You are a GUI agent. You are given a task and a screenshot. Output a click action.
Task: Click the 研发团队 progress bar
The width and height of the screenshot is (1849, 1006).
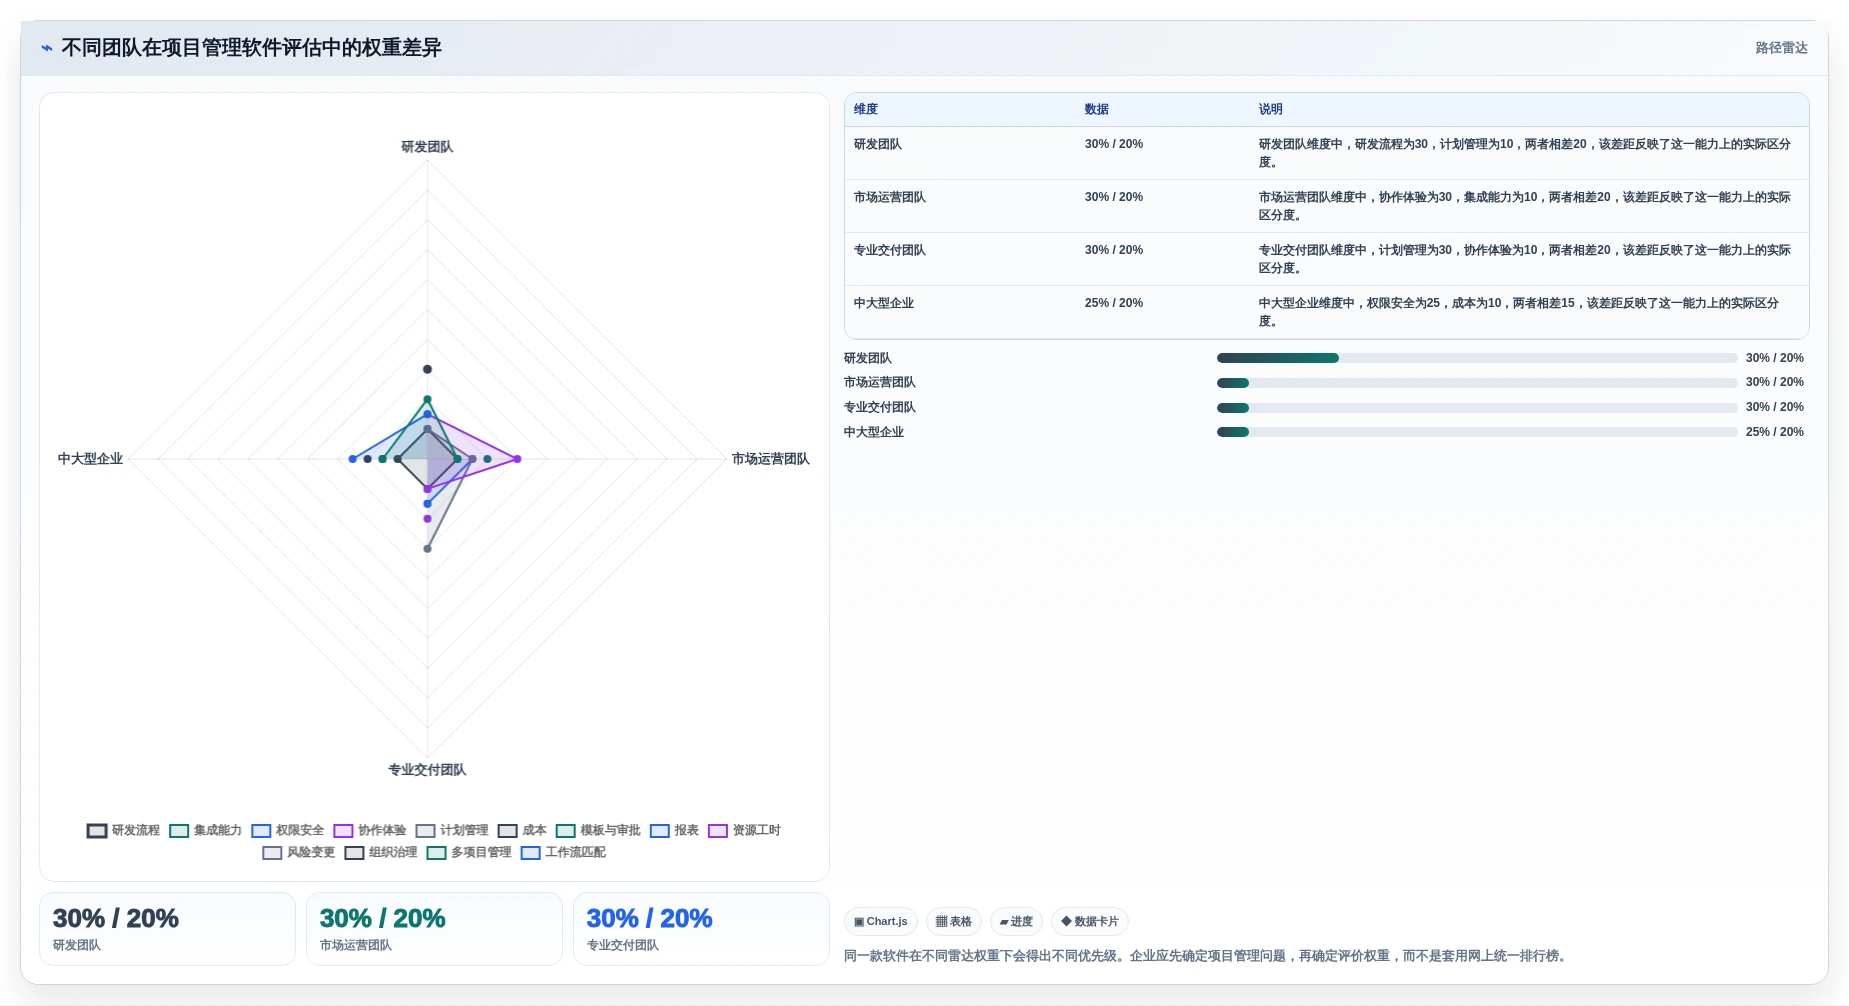pyautogui.click(x=1477, y=358)
